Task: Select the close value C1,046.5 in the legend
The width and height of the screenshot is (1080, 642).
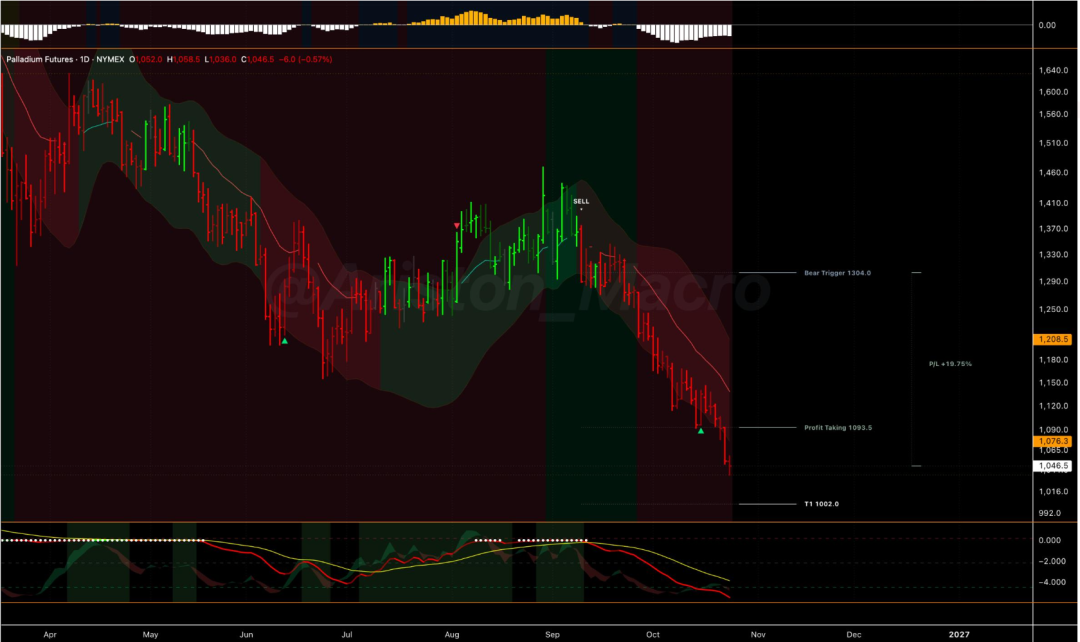Action: pyautogui.click(x=258, y=59)
